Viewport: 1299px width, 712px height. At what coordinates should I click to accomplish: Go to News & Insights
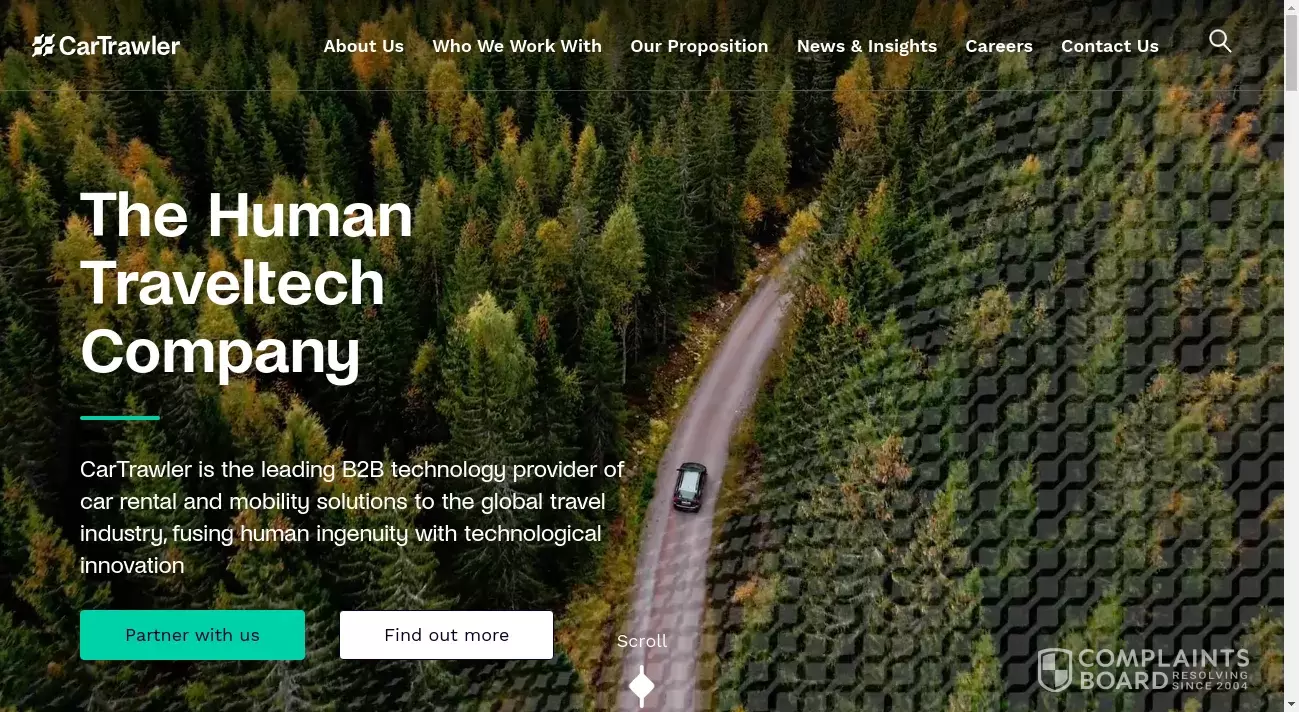point(867,46)
